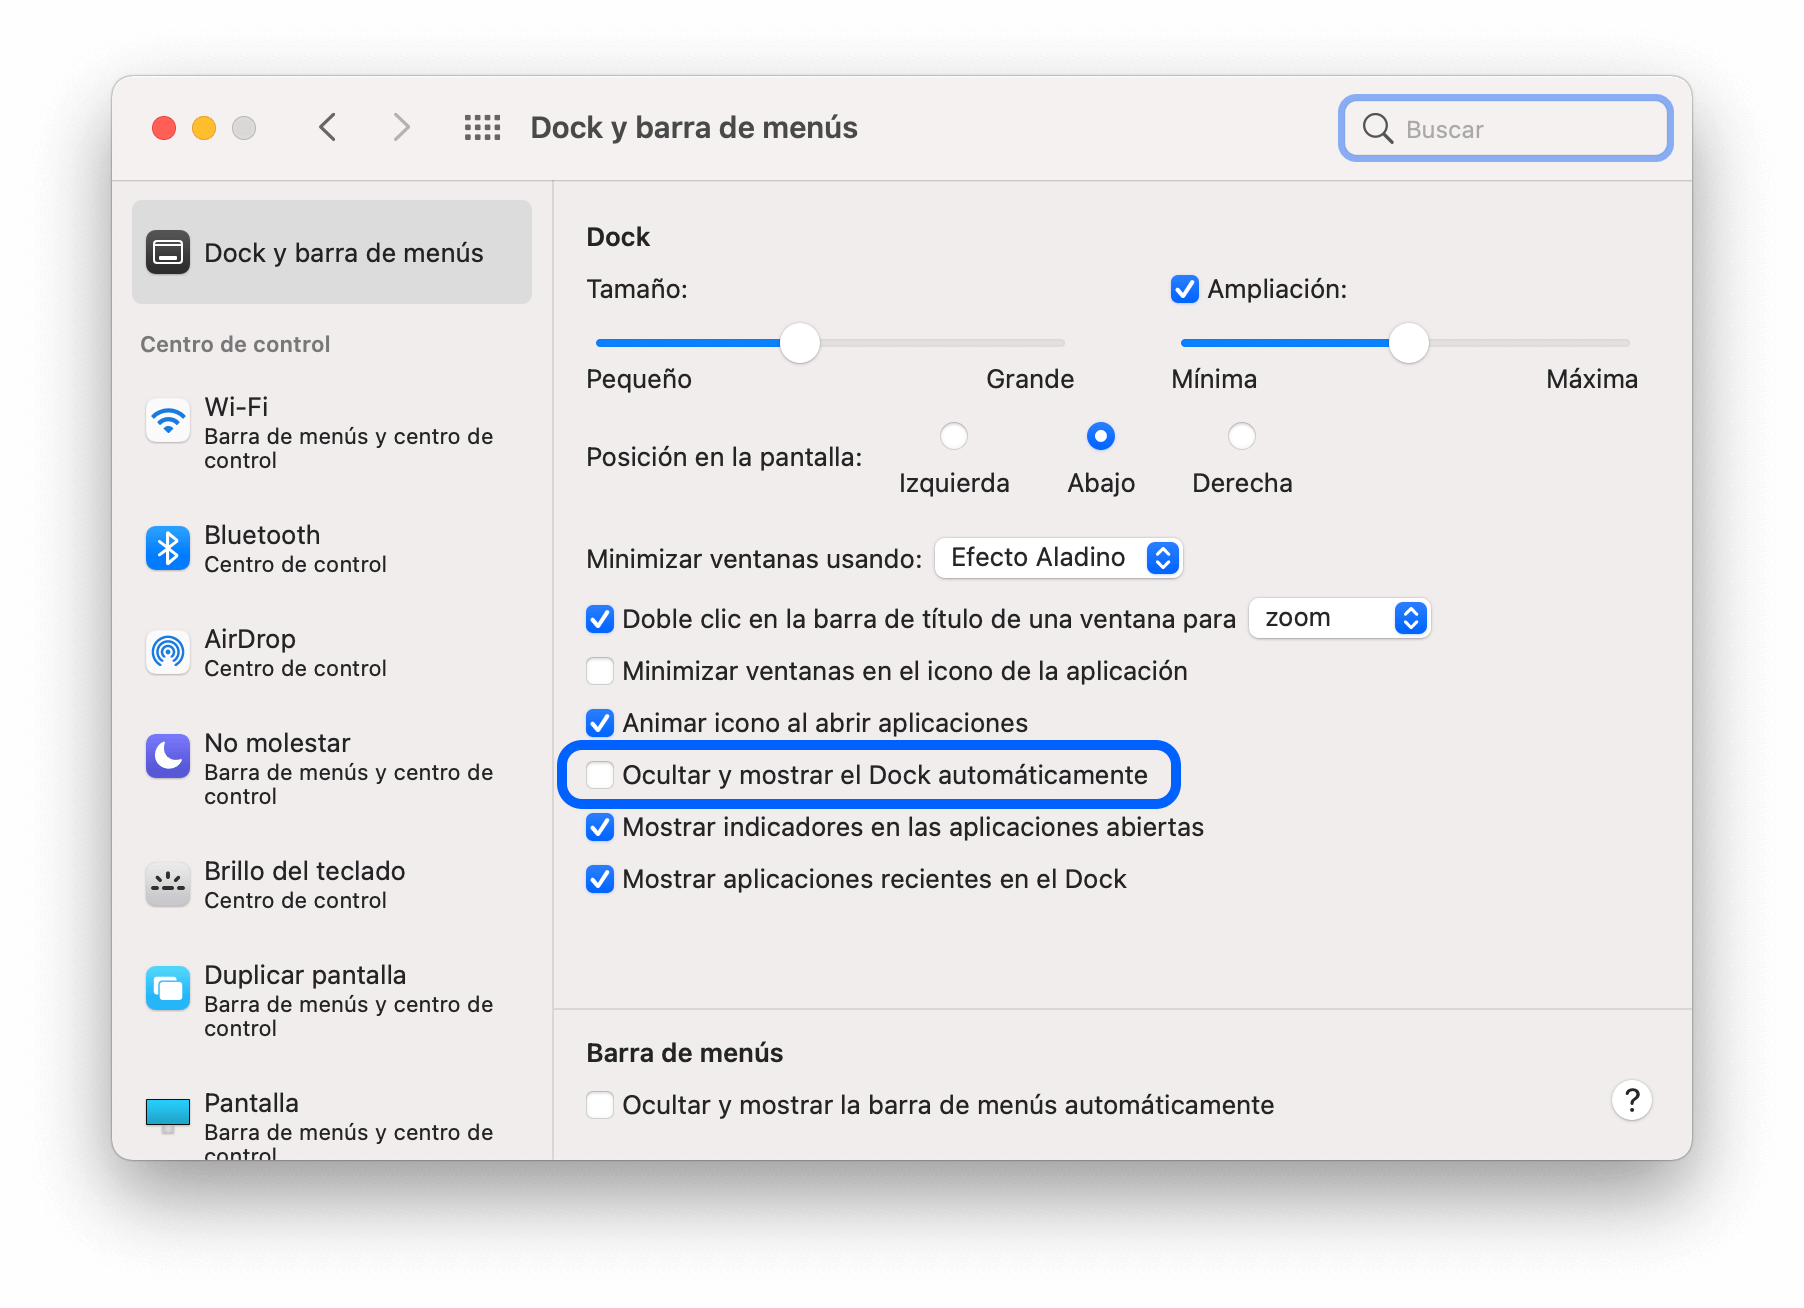This screenshot has width=1804, height=1308.
Task: Click the help question mark button
Action: (1631, 1100)
